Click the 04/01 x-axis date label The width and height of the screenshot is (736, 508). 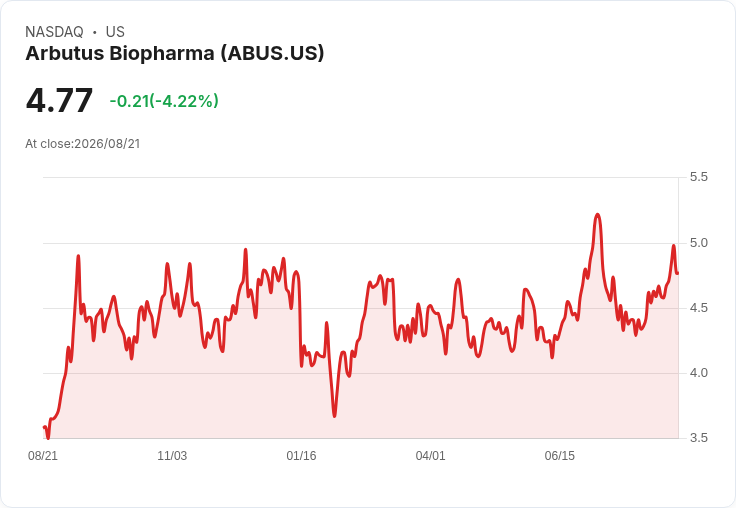(430, 456)
